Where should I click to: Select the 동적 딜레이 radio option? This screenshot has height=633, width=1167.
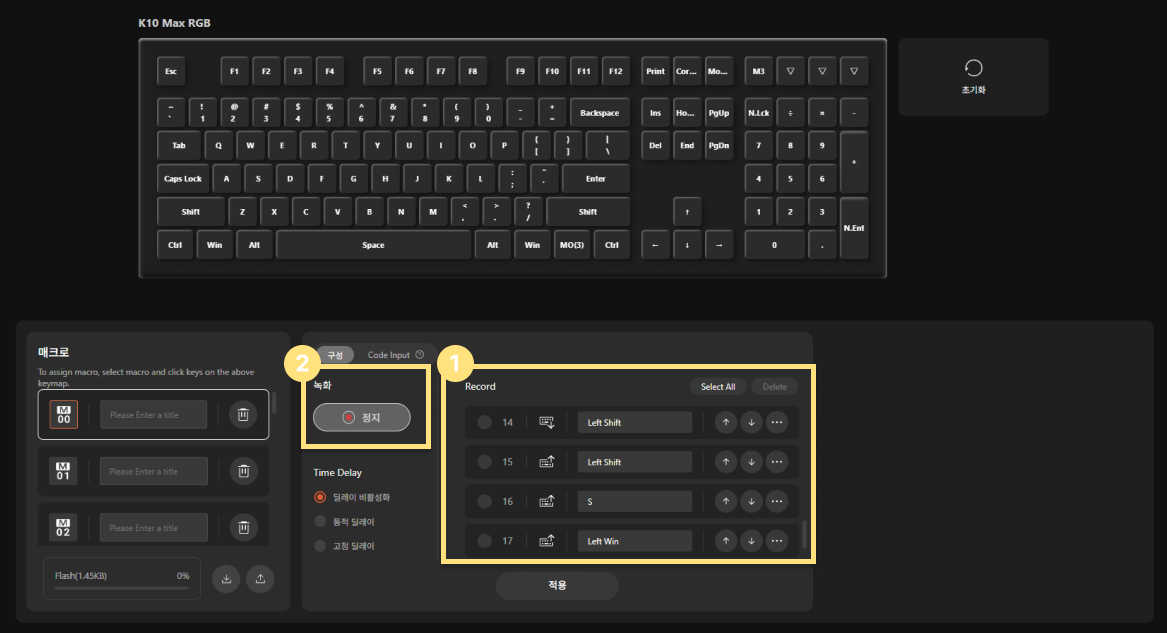click(x=320, y=521)
